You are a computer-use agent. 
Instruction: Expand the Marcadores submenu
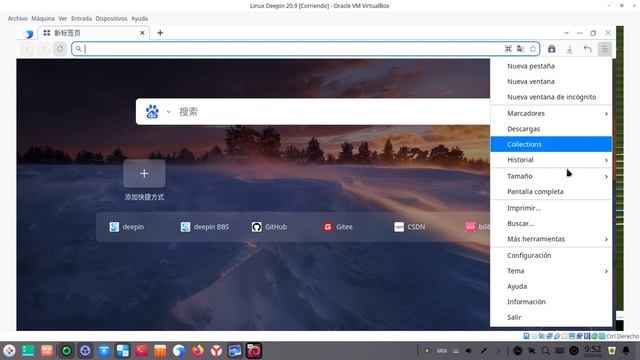[551, 113]
